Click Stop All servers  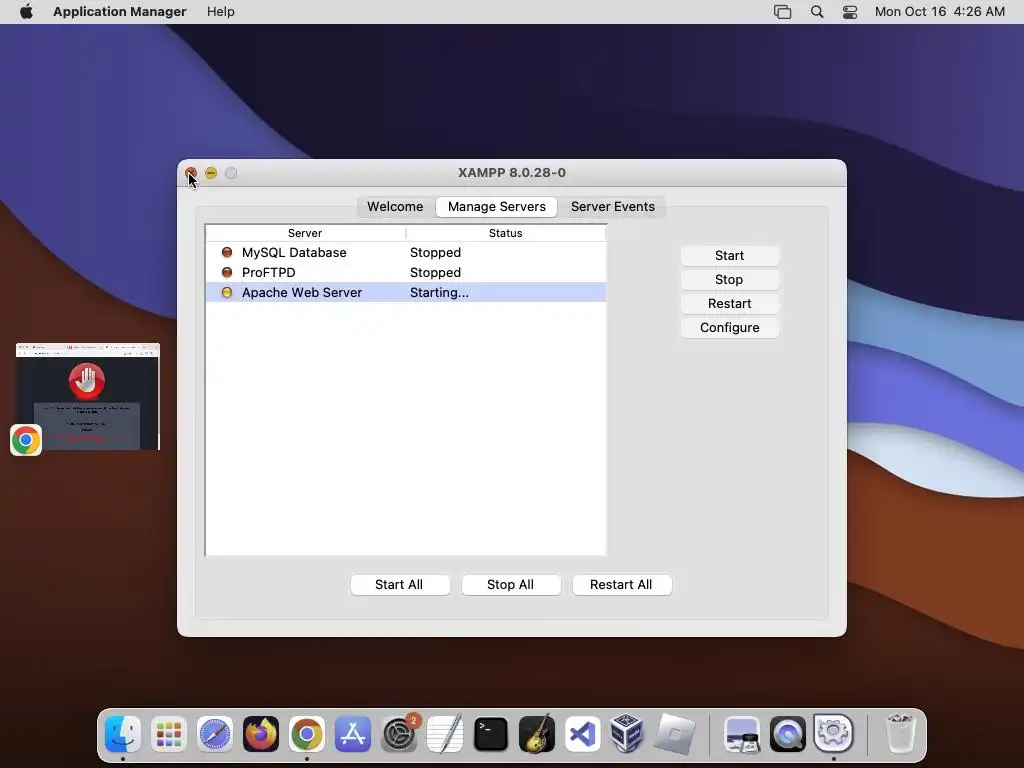pos(511,584)
